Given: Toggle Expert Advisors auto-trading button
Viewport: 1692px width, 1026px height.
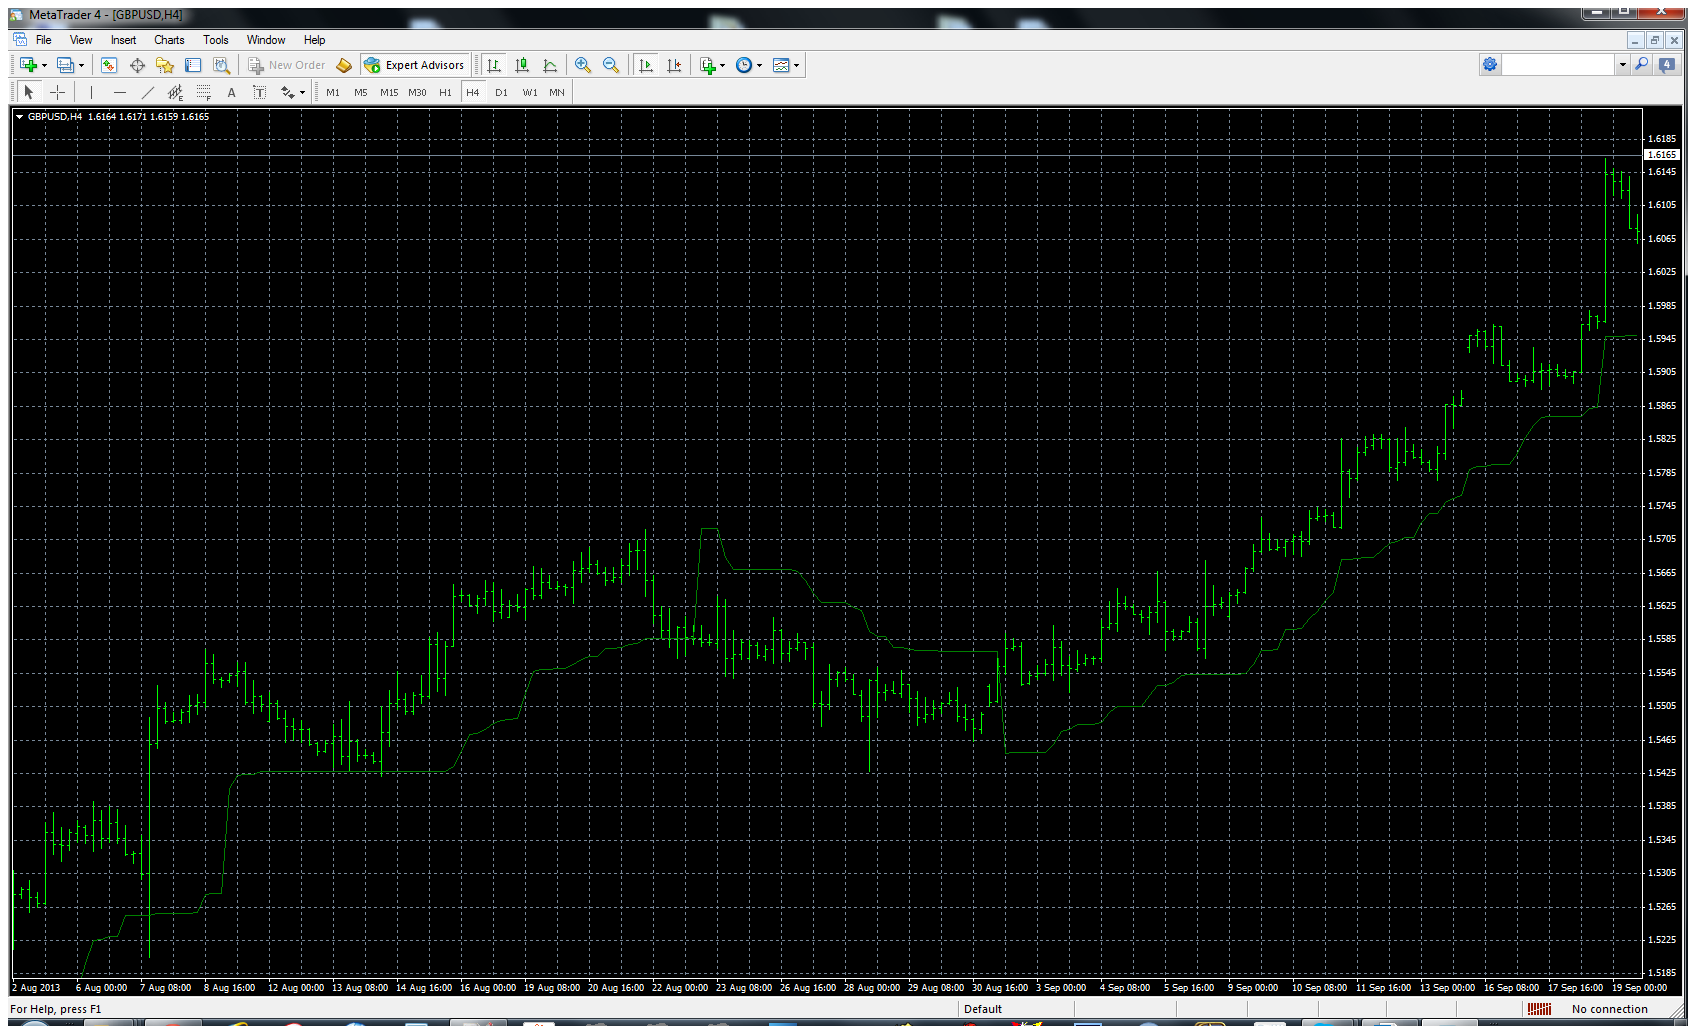Looking at the screenshot, I should pyautogui.click(x=414, y=65).
